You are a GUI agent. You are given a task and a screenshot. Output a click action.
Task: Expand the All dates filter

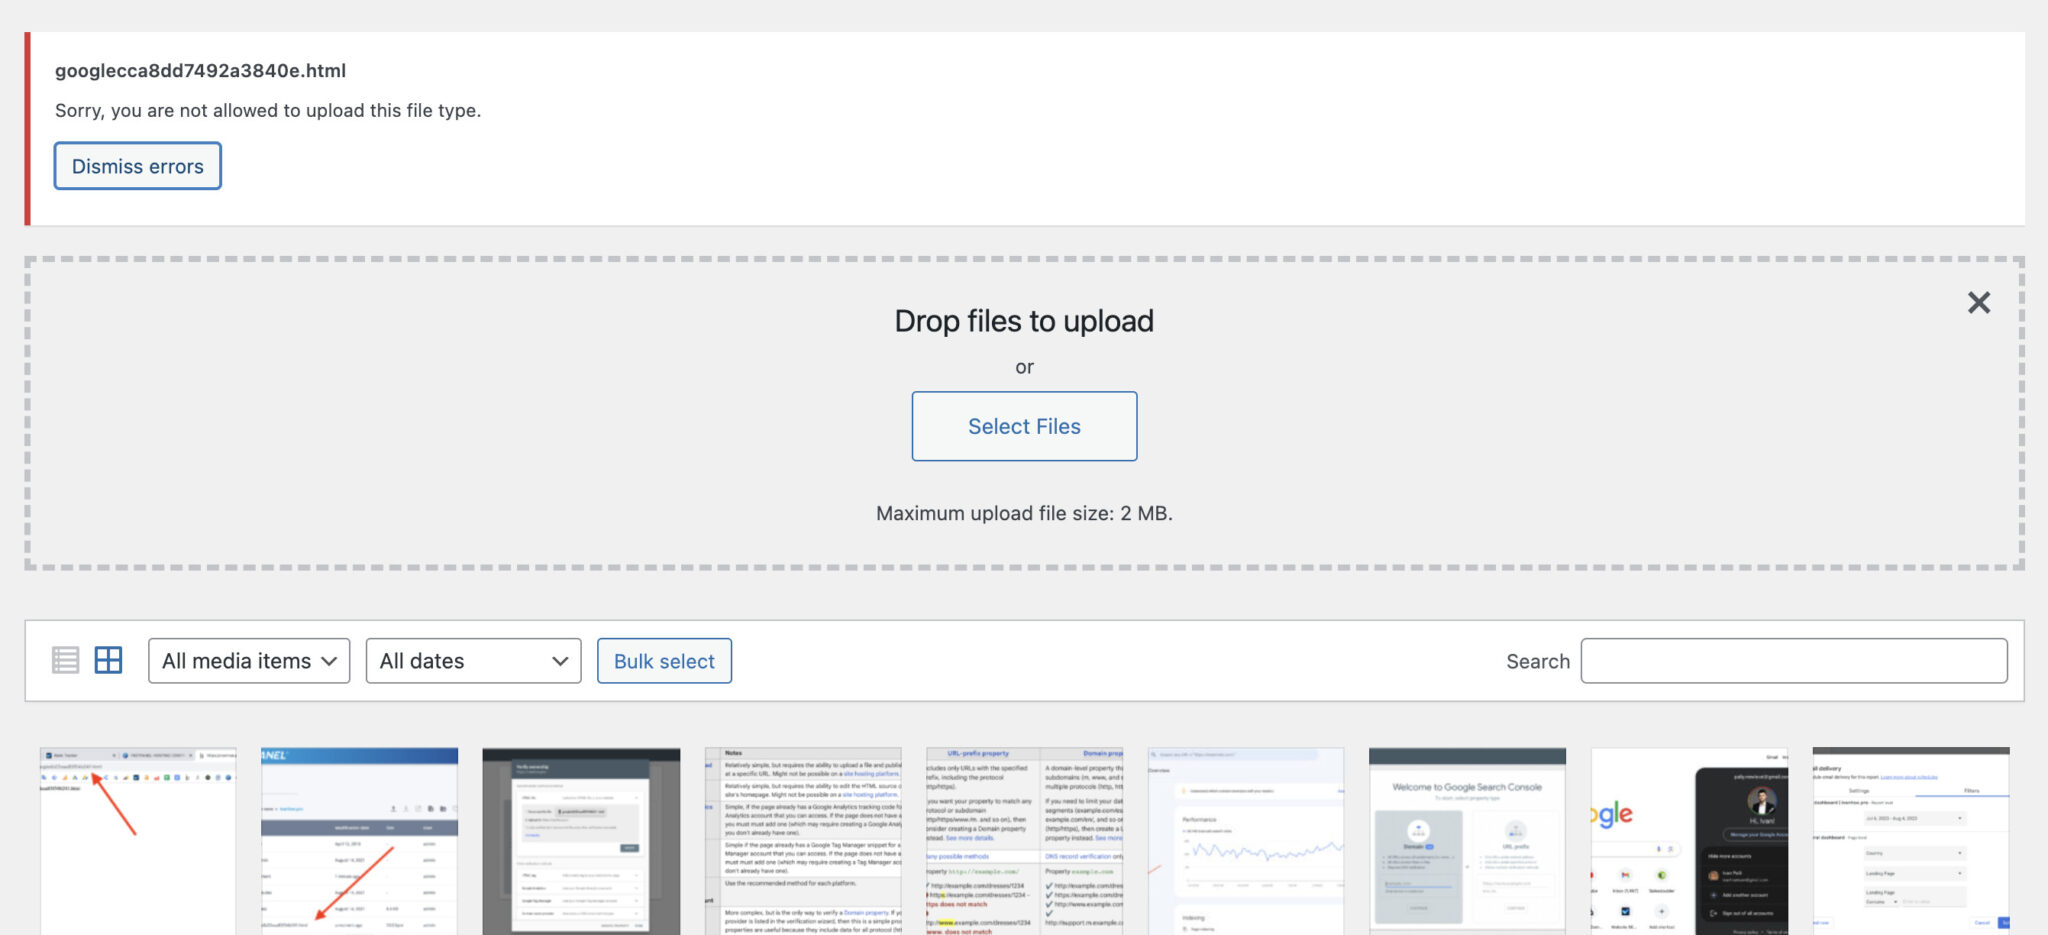click(x=473, y=661)
